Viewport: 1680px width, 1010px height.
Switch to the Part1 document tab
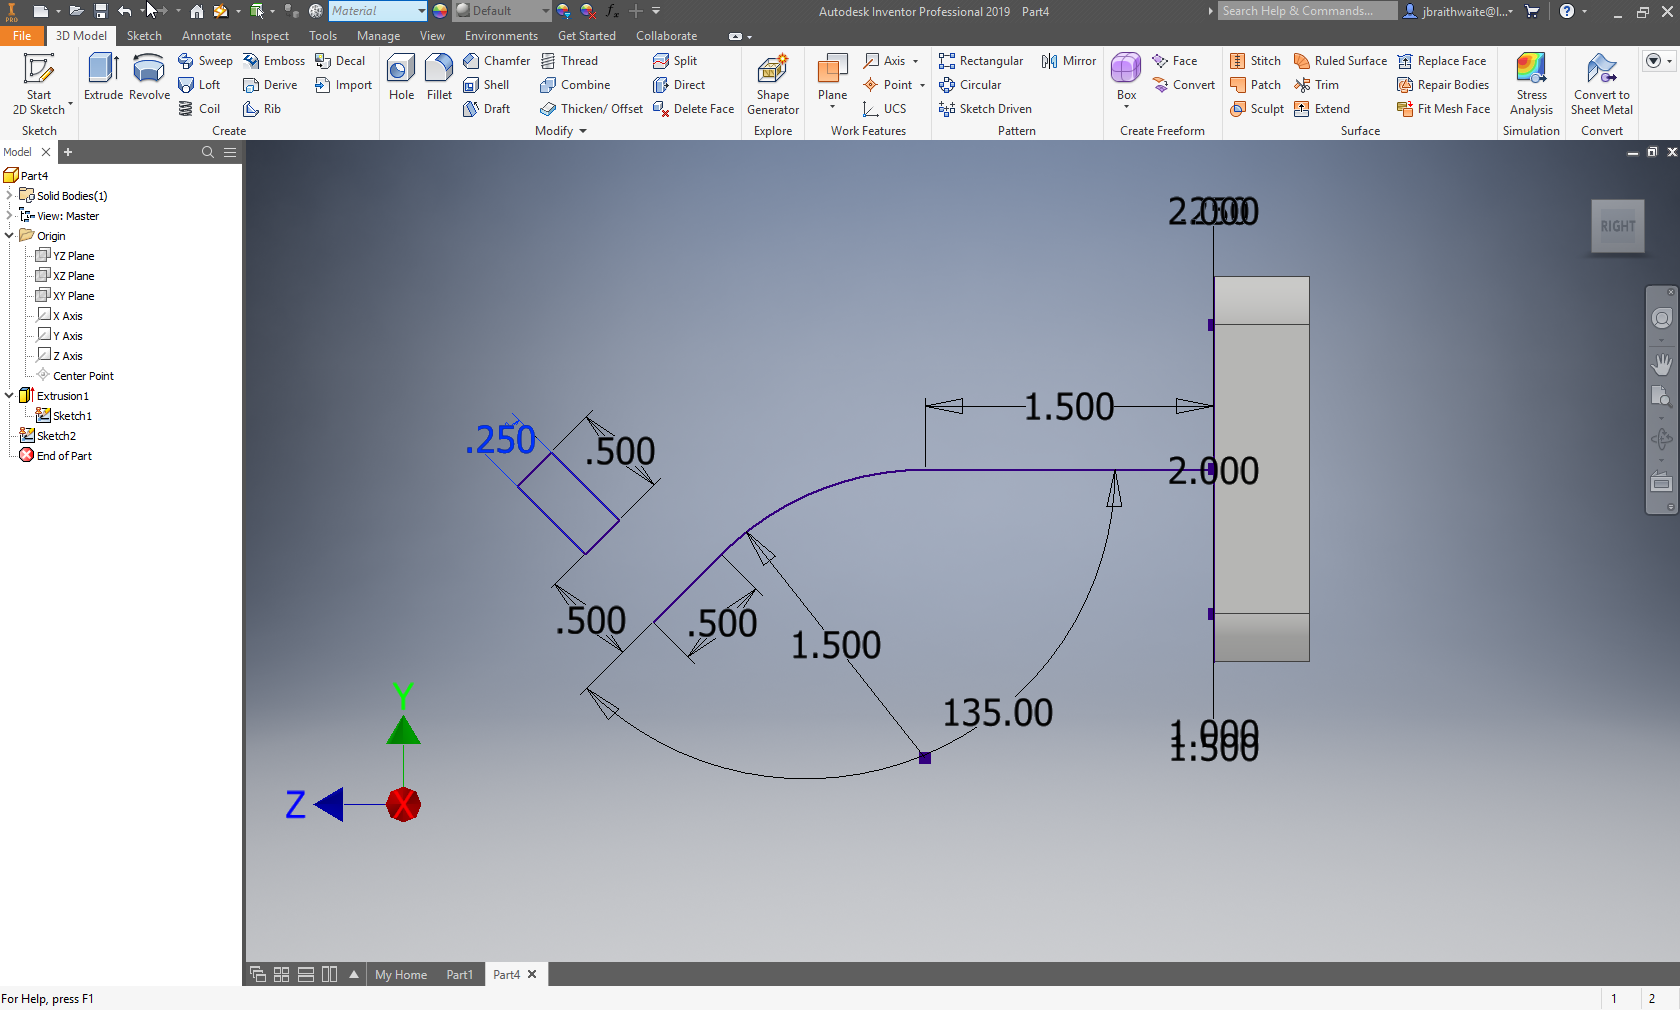pos(460,974)
